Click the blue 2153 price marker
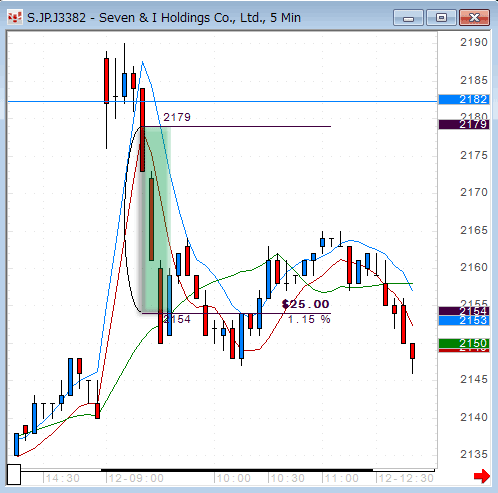Image resolution: width=498 pixels, height=493 pixels. click(464, 320)
